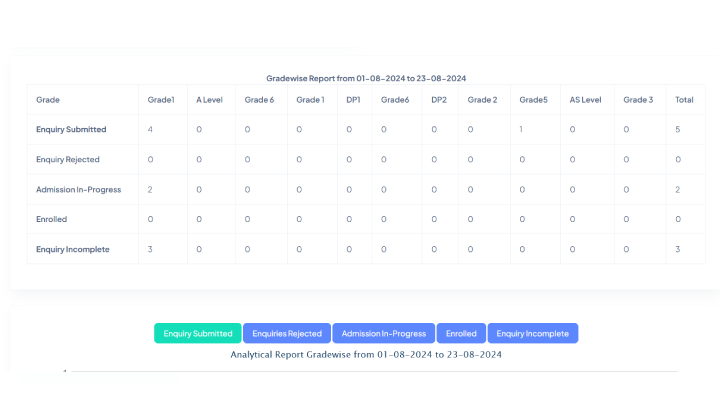This screenshot has height=420, width=720.
Task: Click the Analytical Report Gradewise heading
Action: [366, 354]
